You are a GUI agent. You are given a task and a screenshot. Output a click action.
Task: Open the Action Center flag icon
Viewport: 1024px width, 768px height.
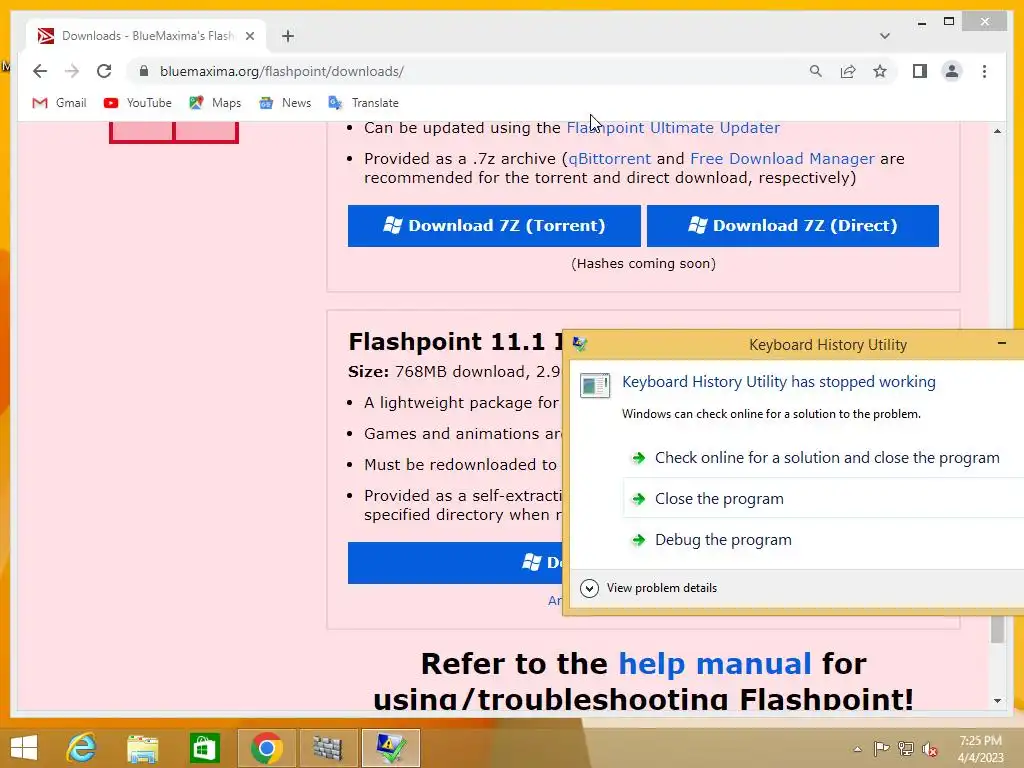[x=881, y=748]
